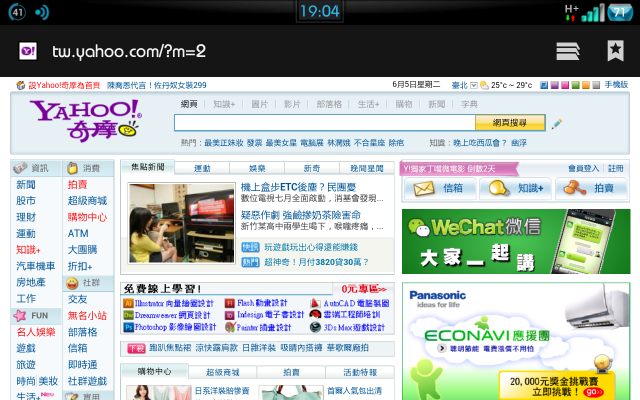The image size is (640, 400).
Task: Open the 手機版 mobile version link
Action: (616, 85)
